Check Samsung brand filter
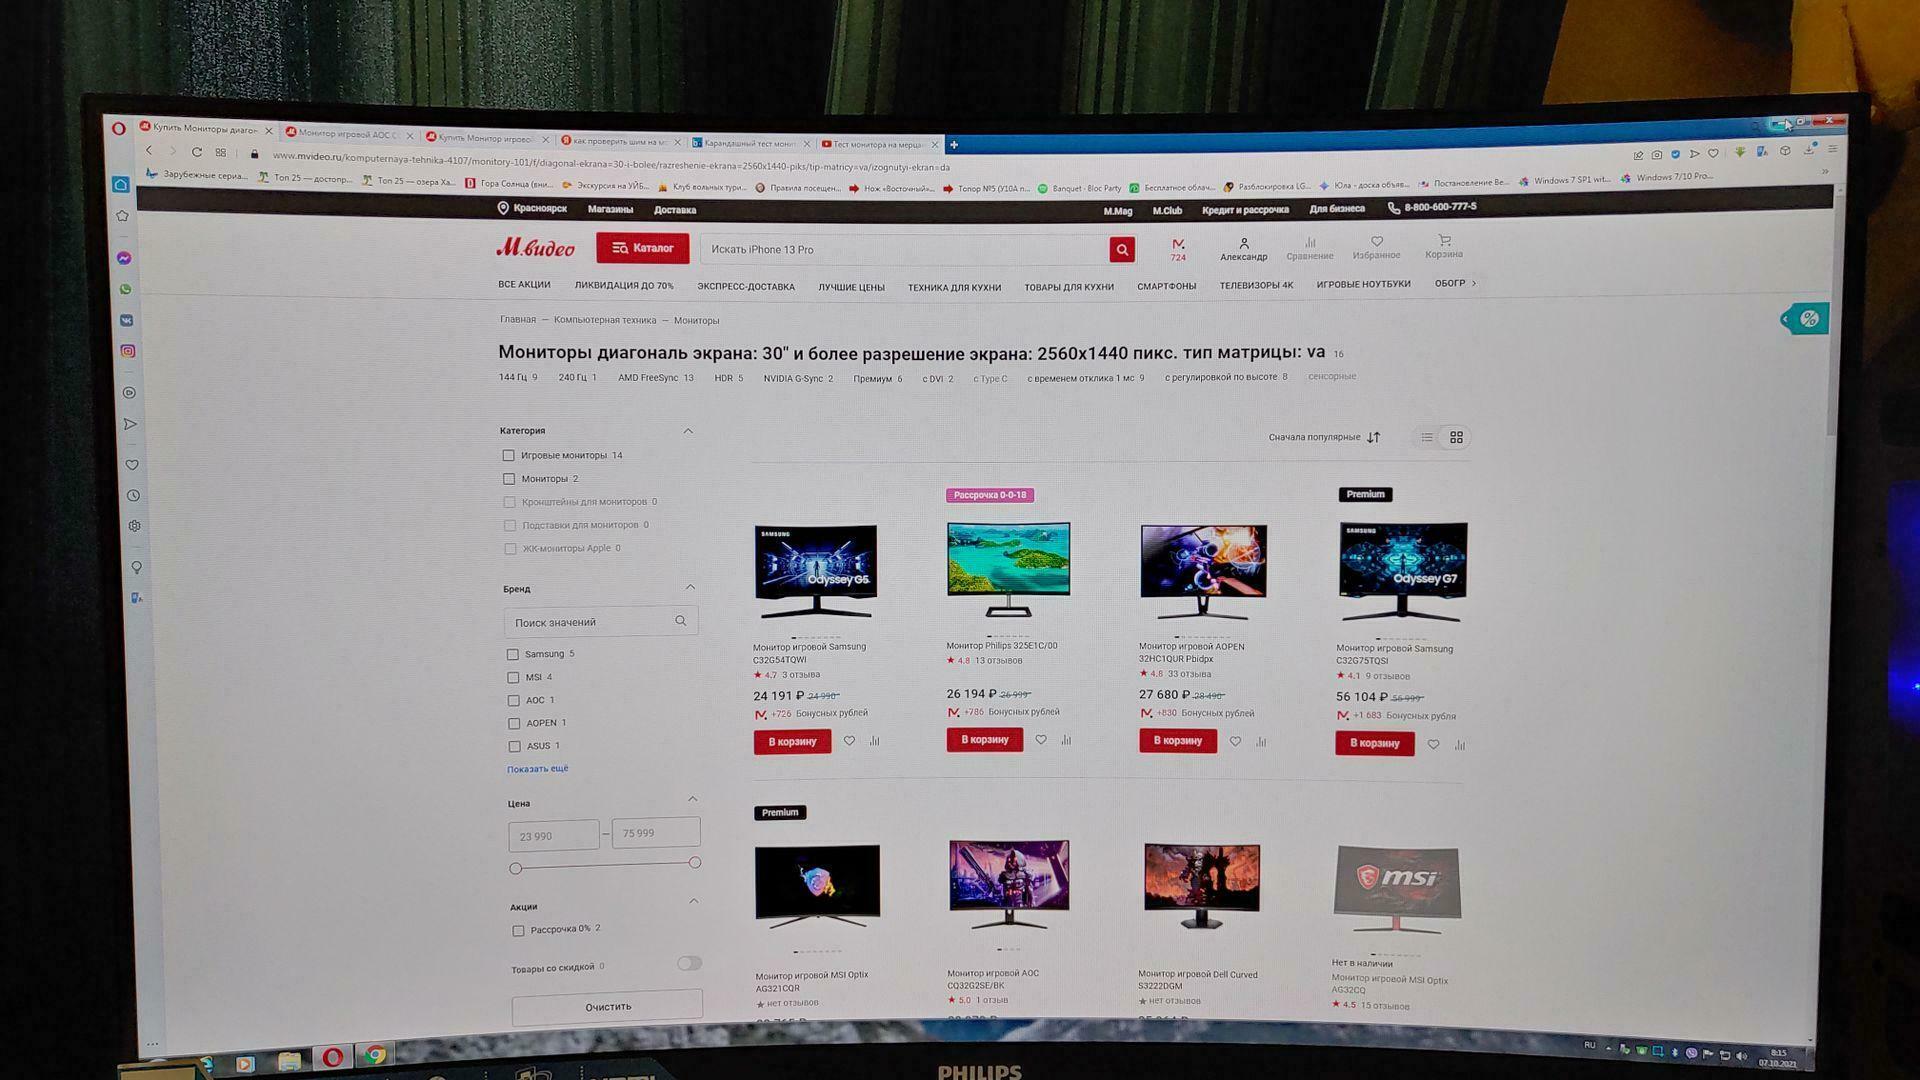 [x=513, y=654]
